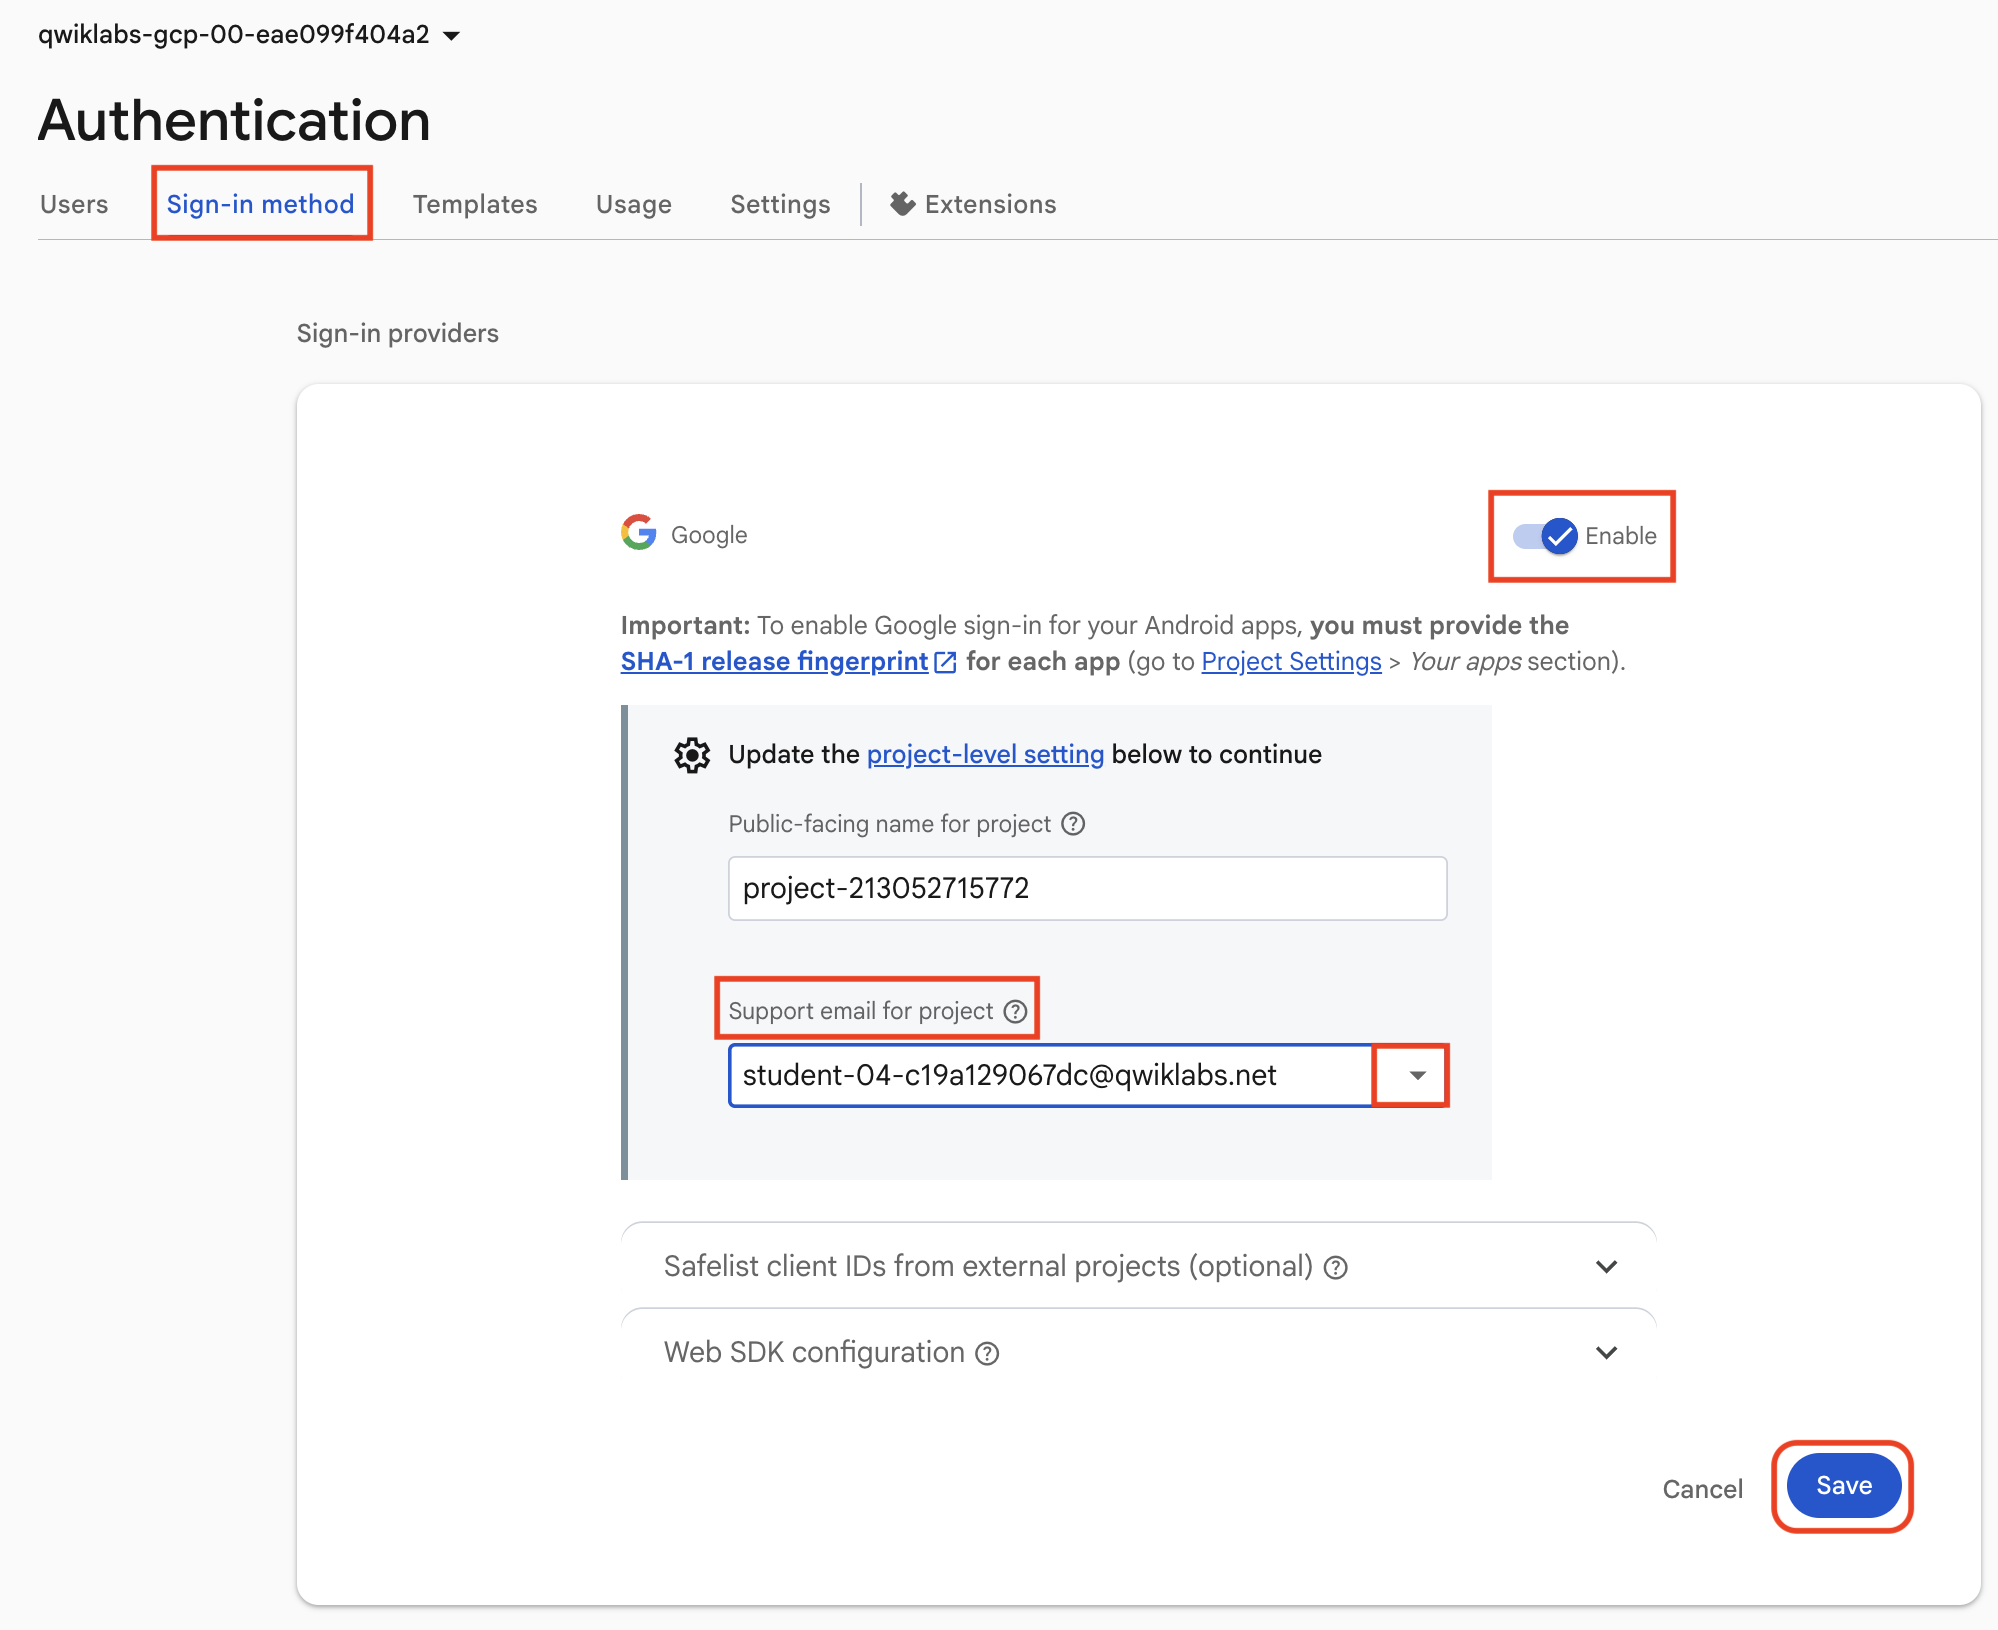
Task: Click the Authentication page title
Action: point(234,121)
